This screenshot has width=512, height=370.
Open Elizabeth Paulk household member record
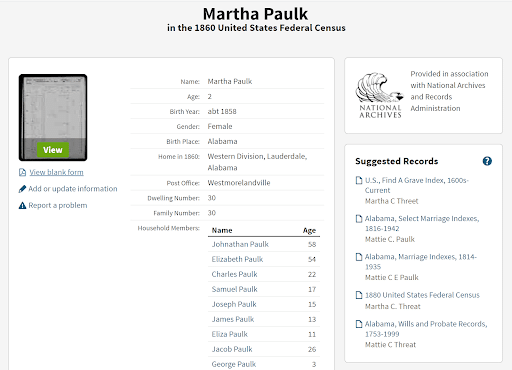[x=237, y=259]
